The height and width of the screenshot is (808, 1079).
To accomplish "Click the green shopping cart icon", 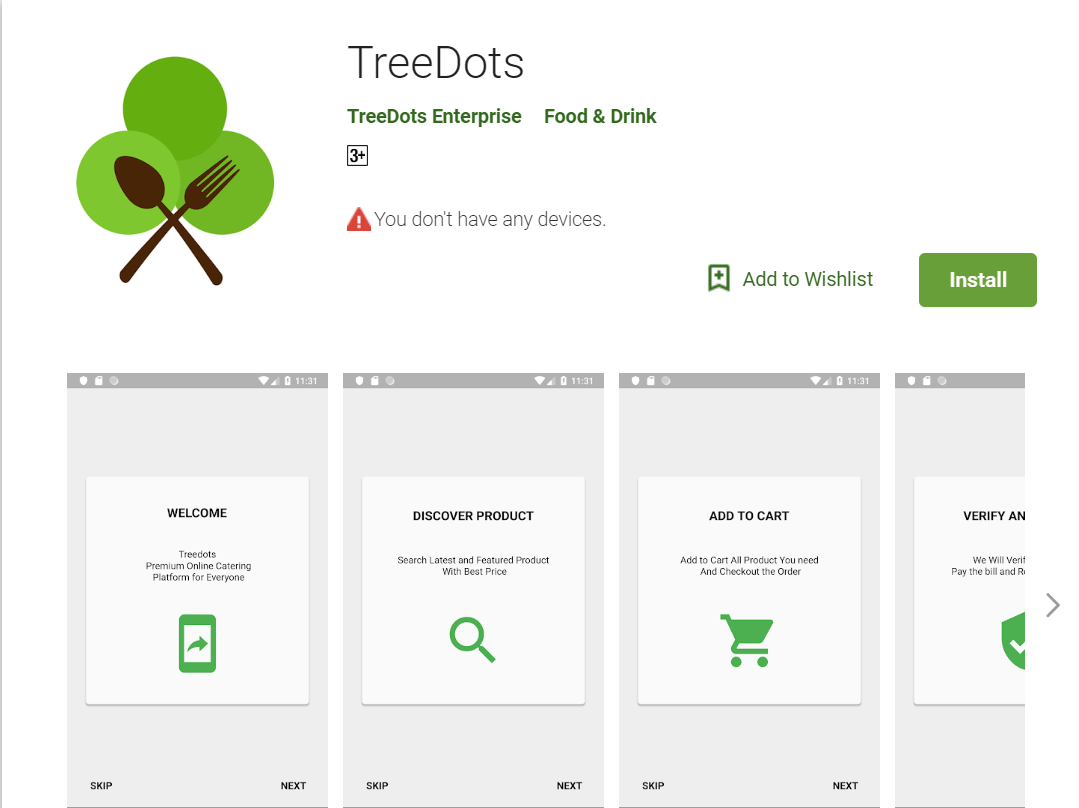I will [747, 640].
